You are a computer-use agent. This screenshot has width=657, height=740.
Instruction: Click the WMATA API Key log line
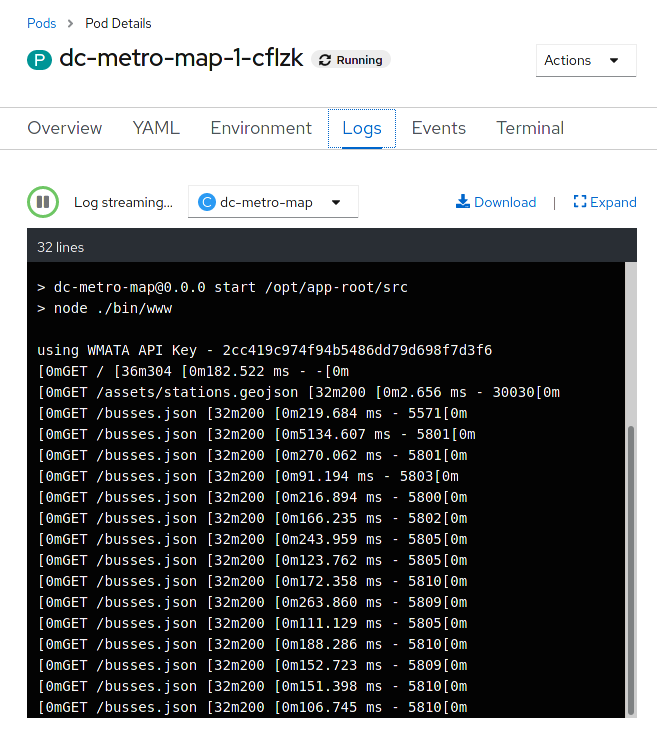264,351
